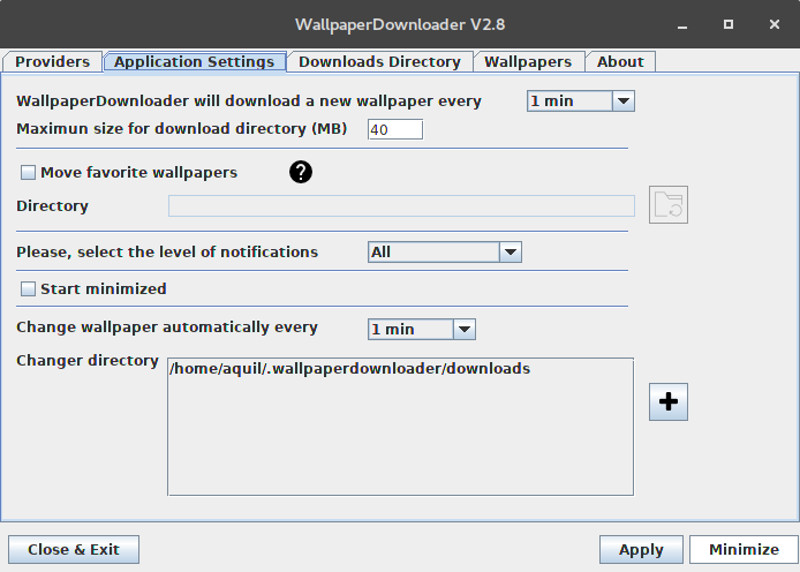Add a changer directory with plus button
Image resolution: width=800 pixels, height=572 pixels.
pos(668,402)
